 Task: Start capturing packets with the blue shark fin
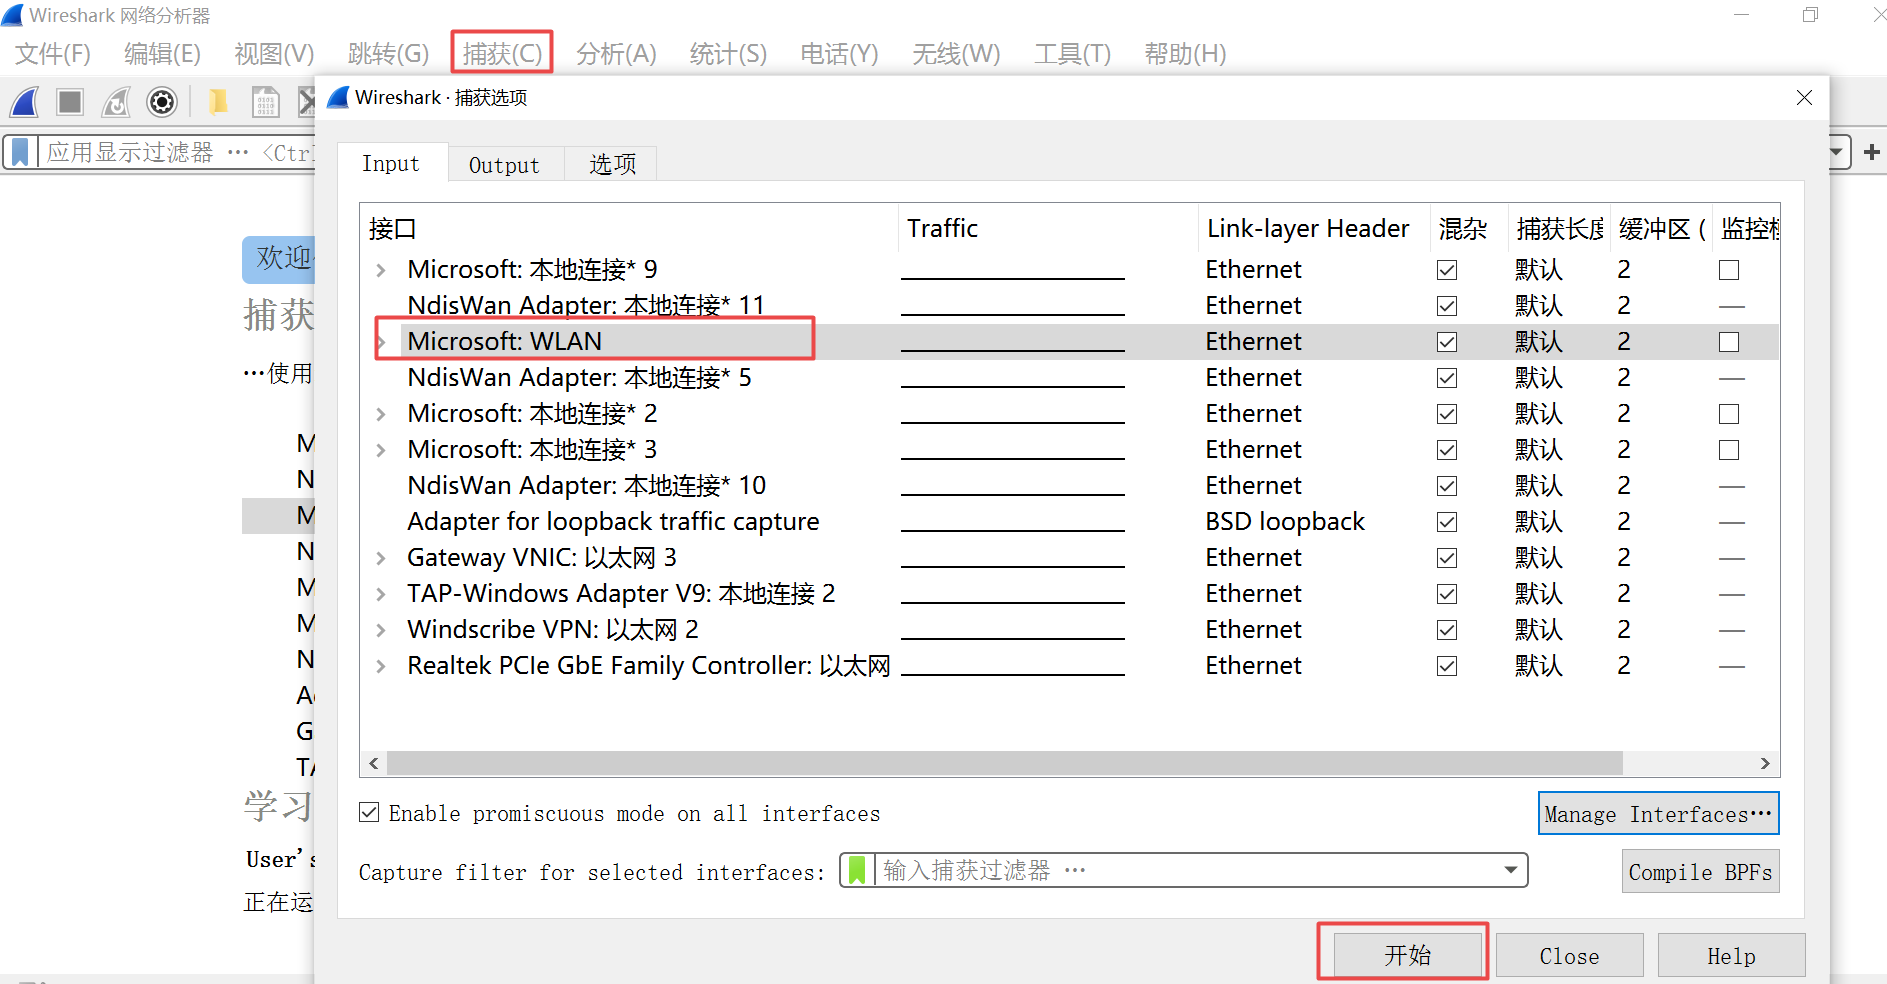point(24,102)
